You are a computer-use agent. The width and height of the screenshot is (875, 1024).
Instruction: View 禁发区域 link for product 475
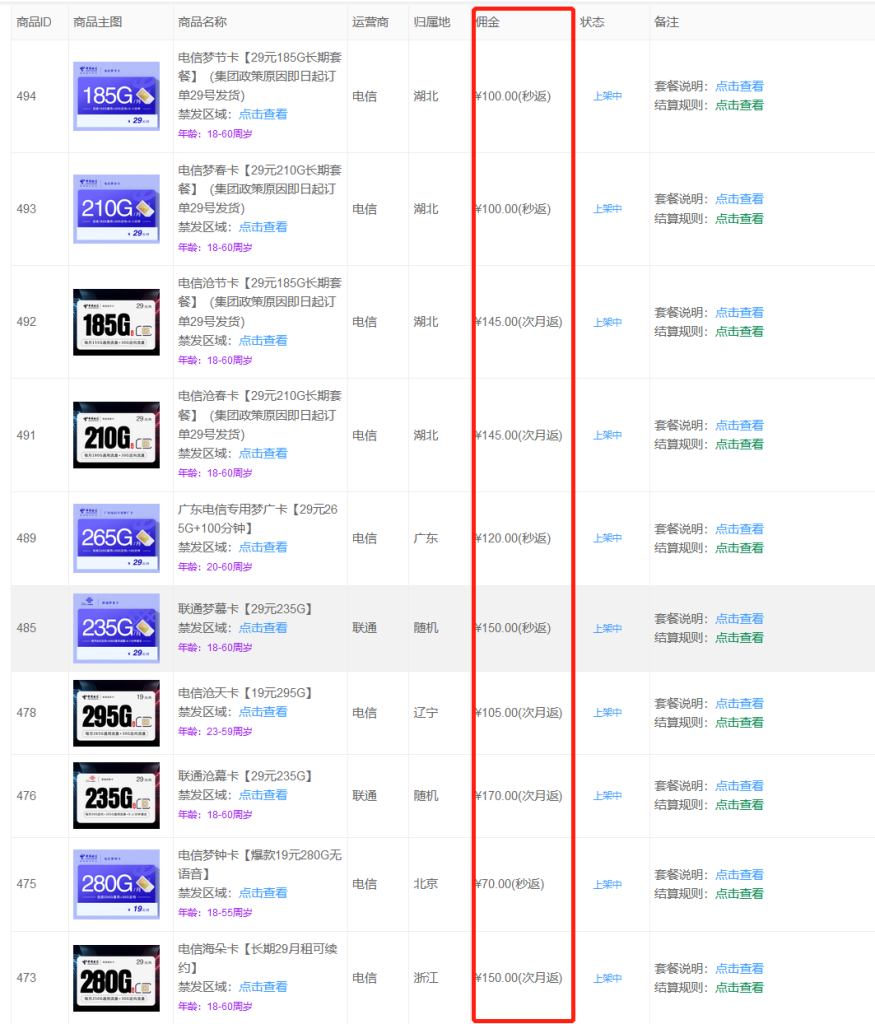(263, 893)
